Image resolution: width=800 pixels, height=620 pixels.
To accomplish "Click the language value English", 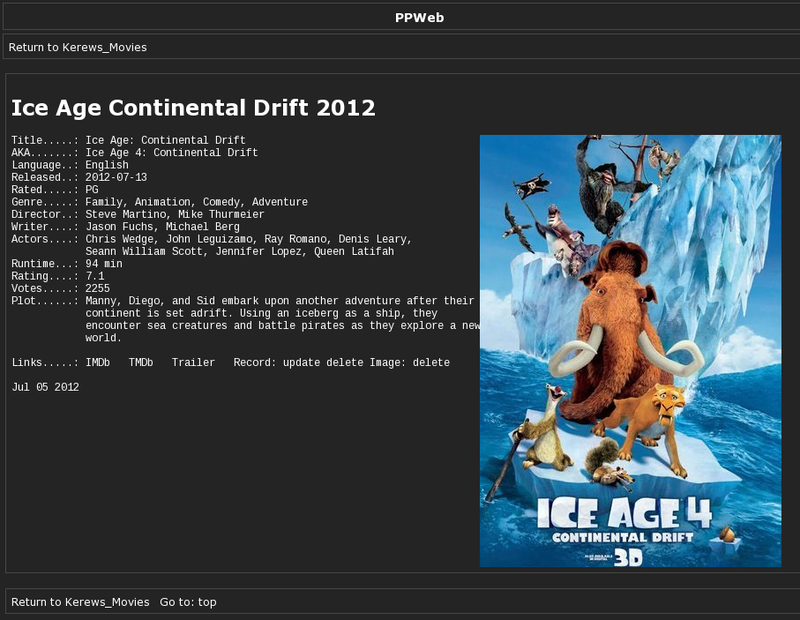I will (107, 165).
